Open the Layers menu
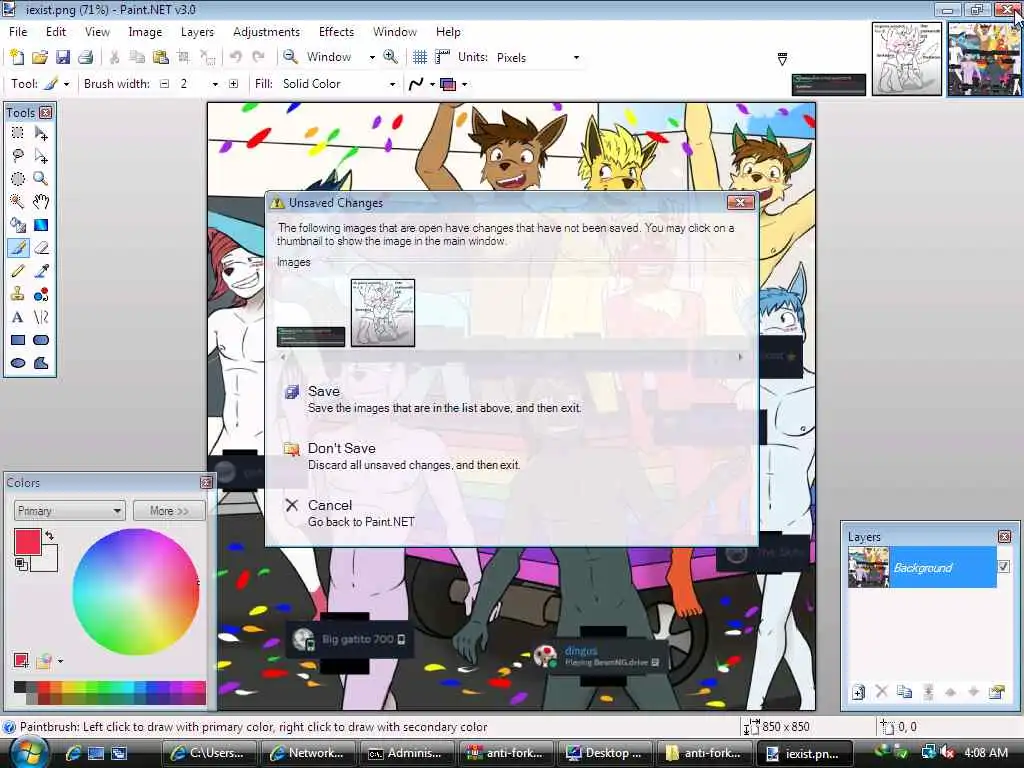This screenshot has height=768, width=1024. click(197, 31)
